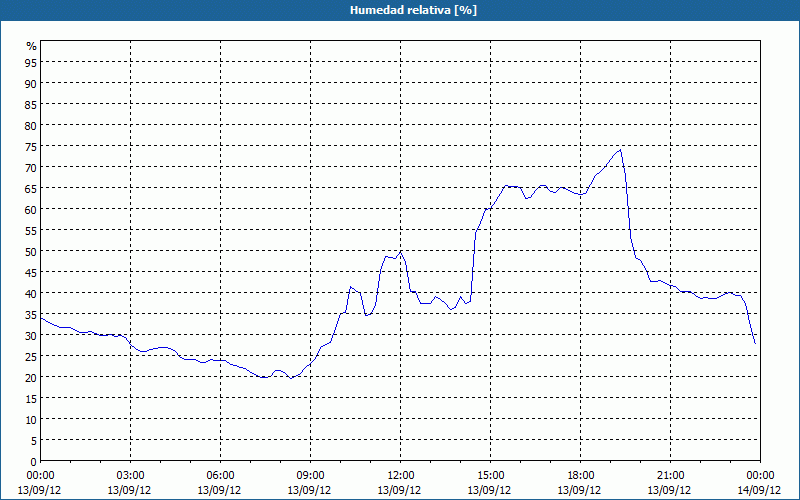Click the 21:00 time axis label

670,476
